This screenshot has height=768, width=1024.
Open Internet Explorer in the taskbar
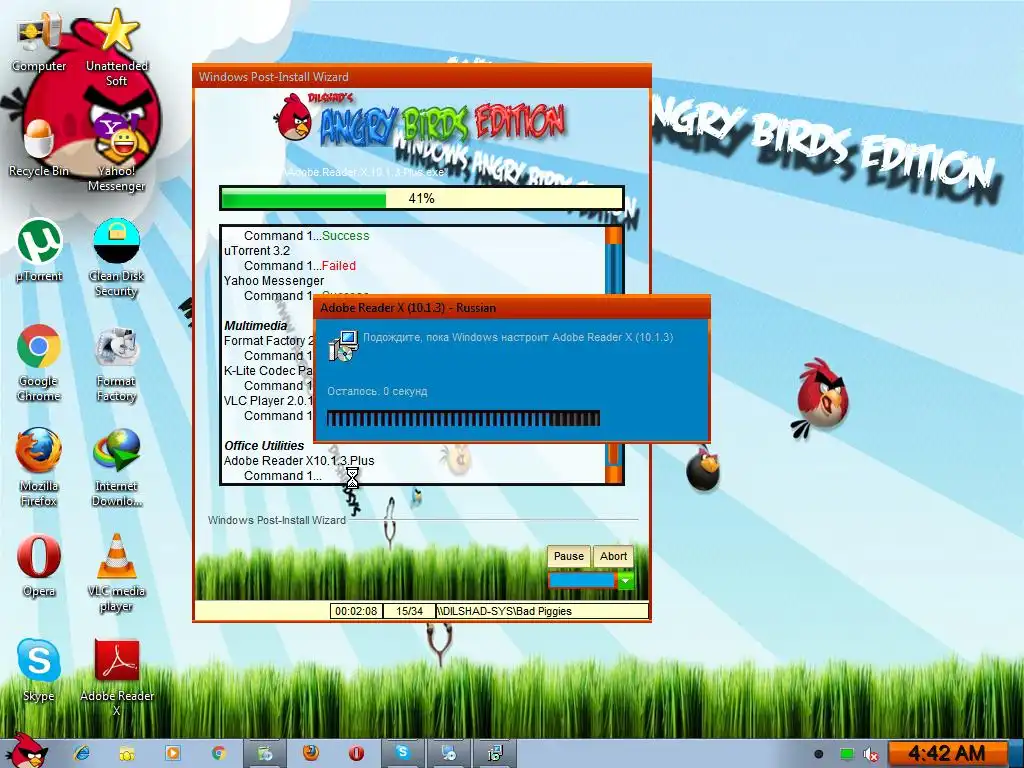click(x=82, y=753)
